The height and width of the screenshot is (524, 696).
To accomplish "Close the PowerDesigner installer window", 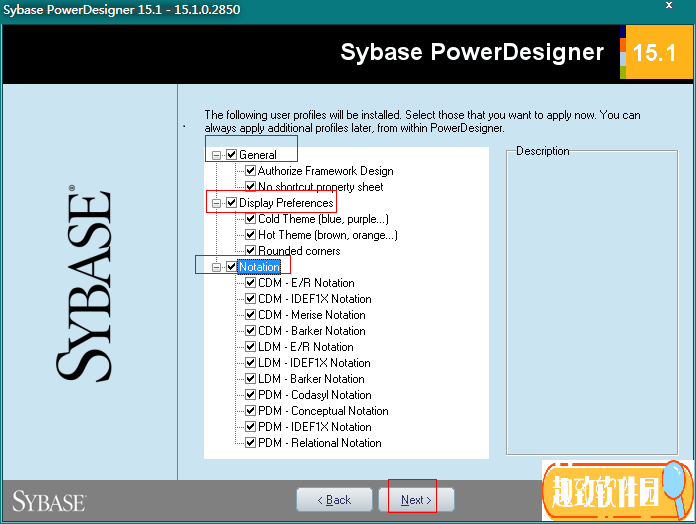I will pyautogui.click(x=669, y=5).
